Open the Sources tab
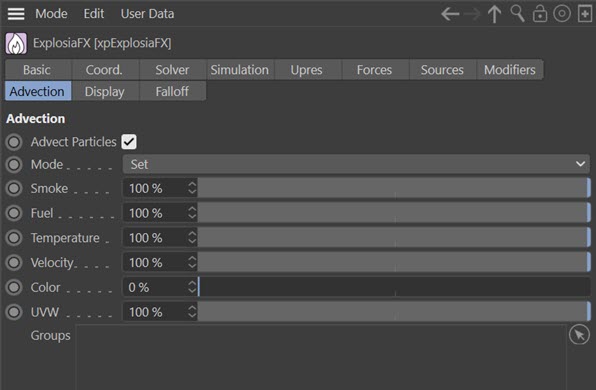 (x=443, y=70)
